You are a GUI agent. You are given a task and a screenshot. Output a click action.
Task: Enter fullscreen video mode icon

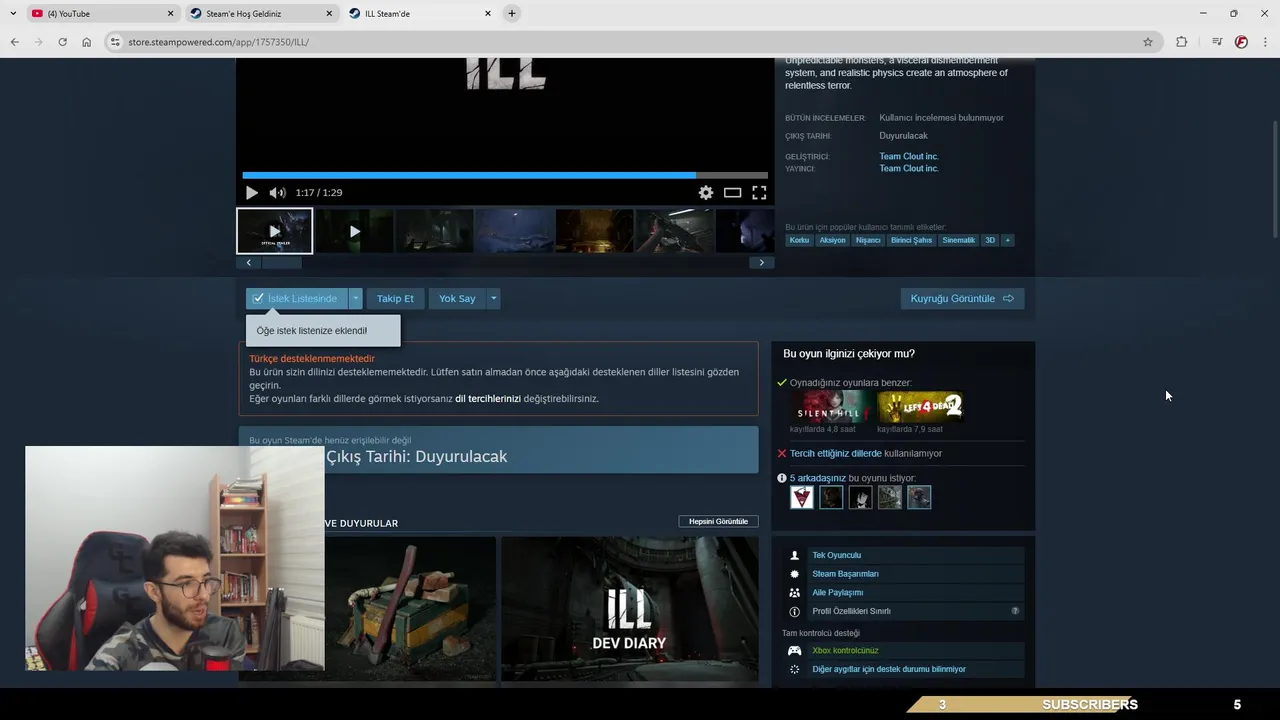759,193
